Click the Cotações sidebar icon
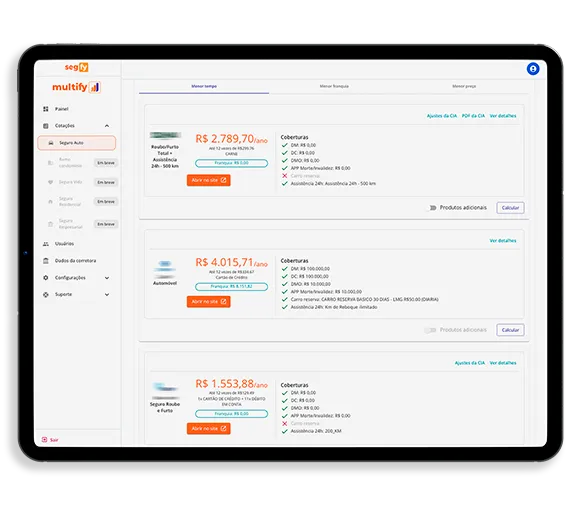The width and height of the screenshot is (580, 506). click(46, 126)
